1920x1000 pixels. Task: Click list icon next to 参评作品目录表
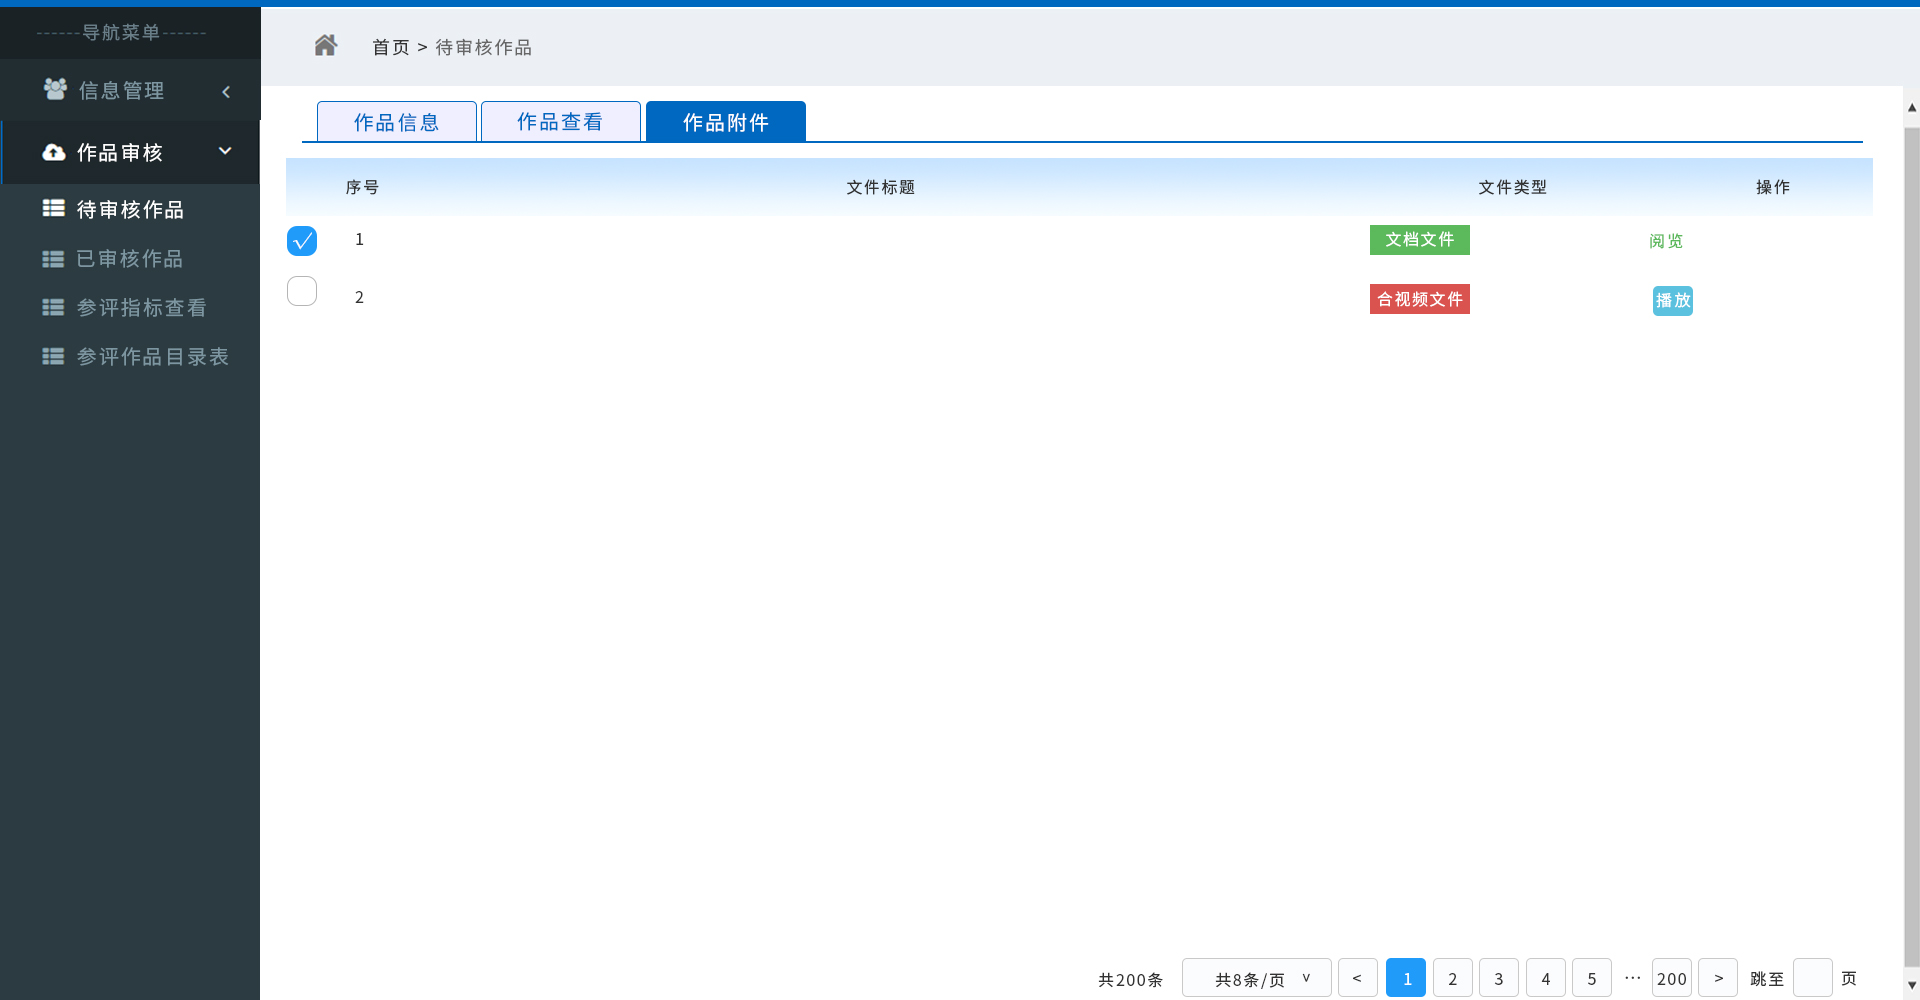coord(53,357)
